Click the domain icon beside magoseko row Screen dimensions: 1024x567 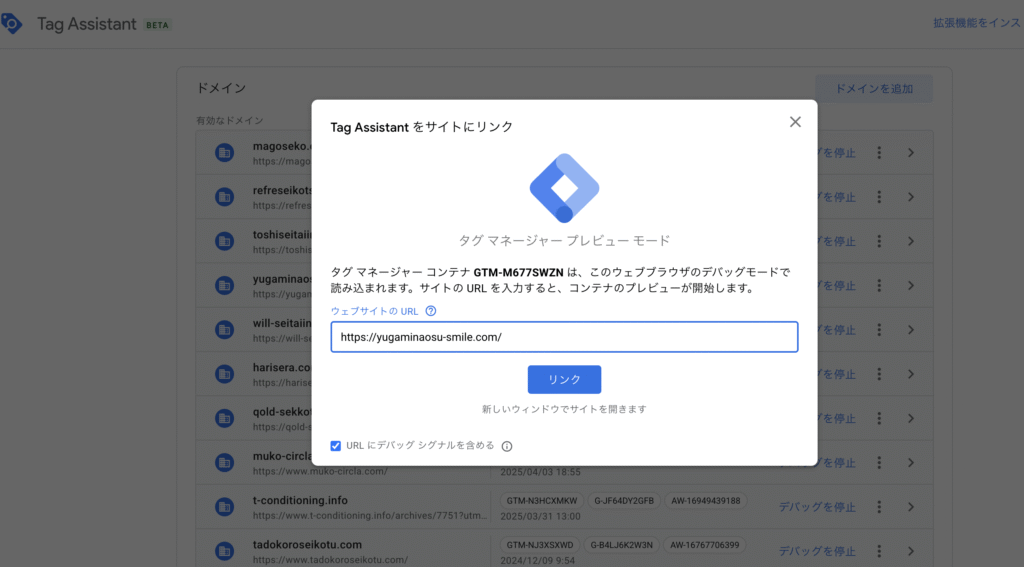225,153
